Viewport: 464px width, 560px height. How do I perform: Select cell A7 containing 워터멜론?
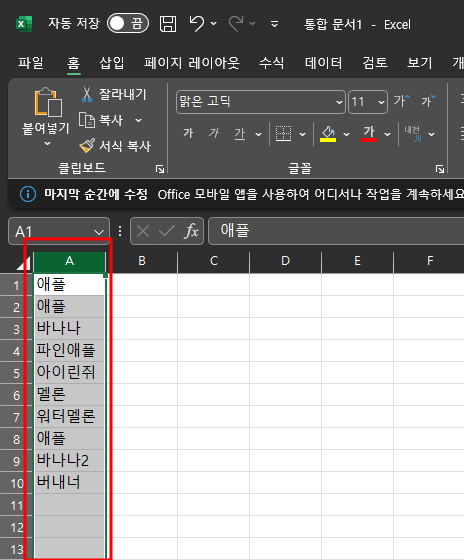coord(70,417)
